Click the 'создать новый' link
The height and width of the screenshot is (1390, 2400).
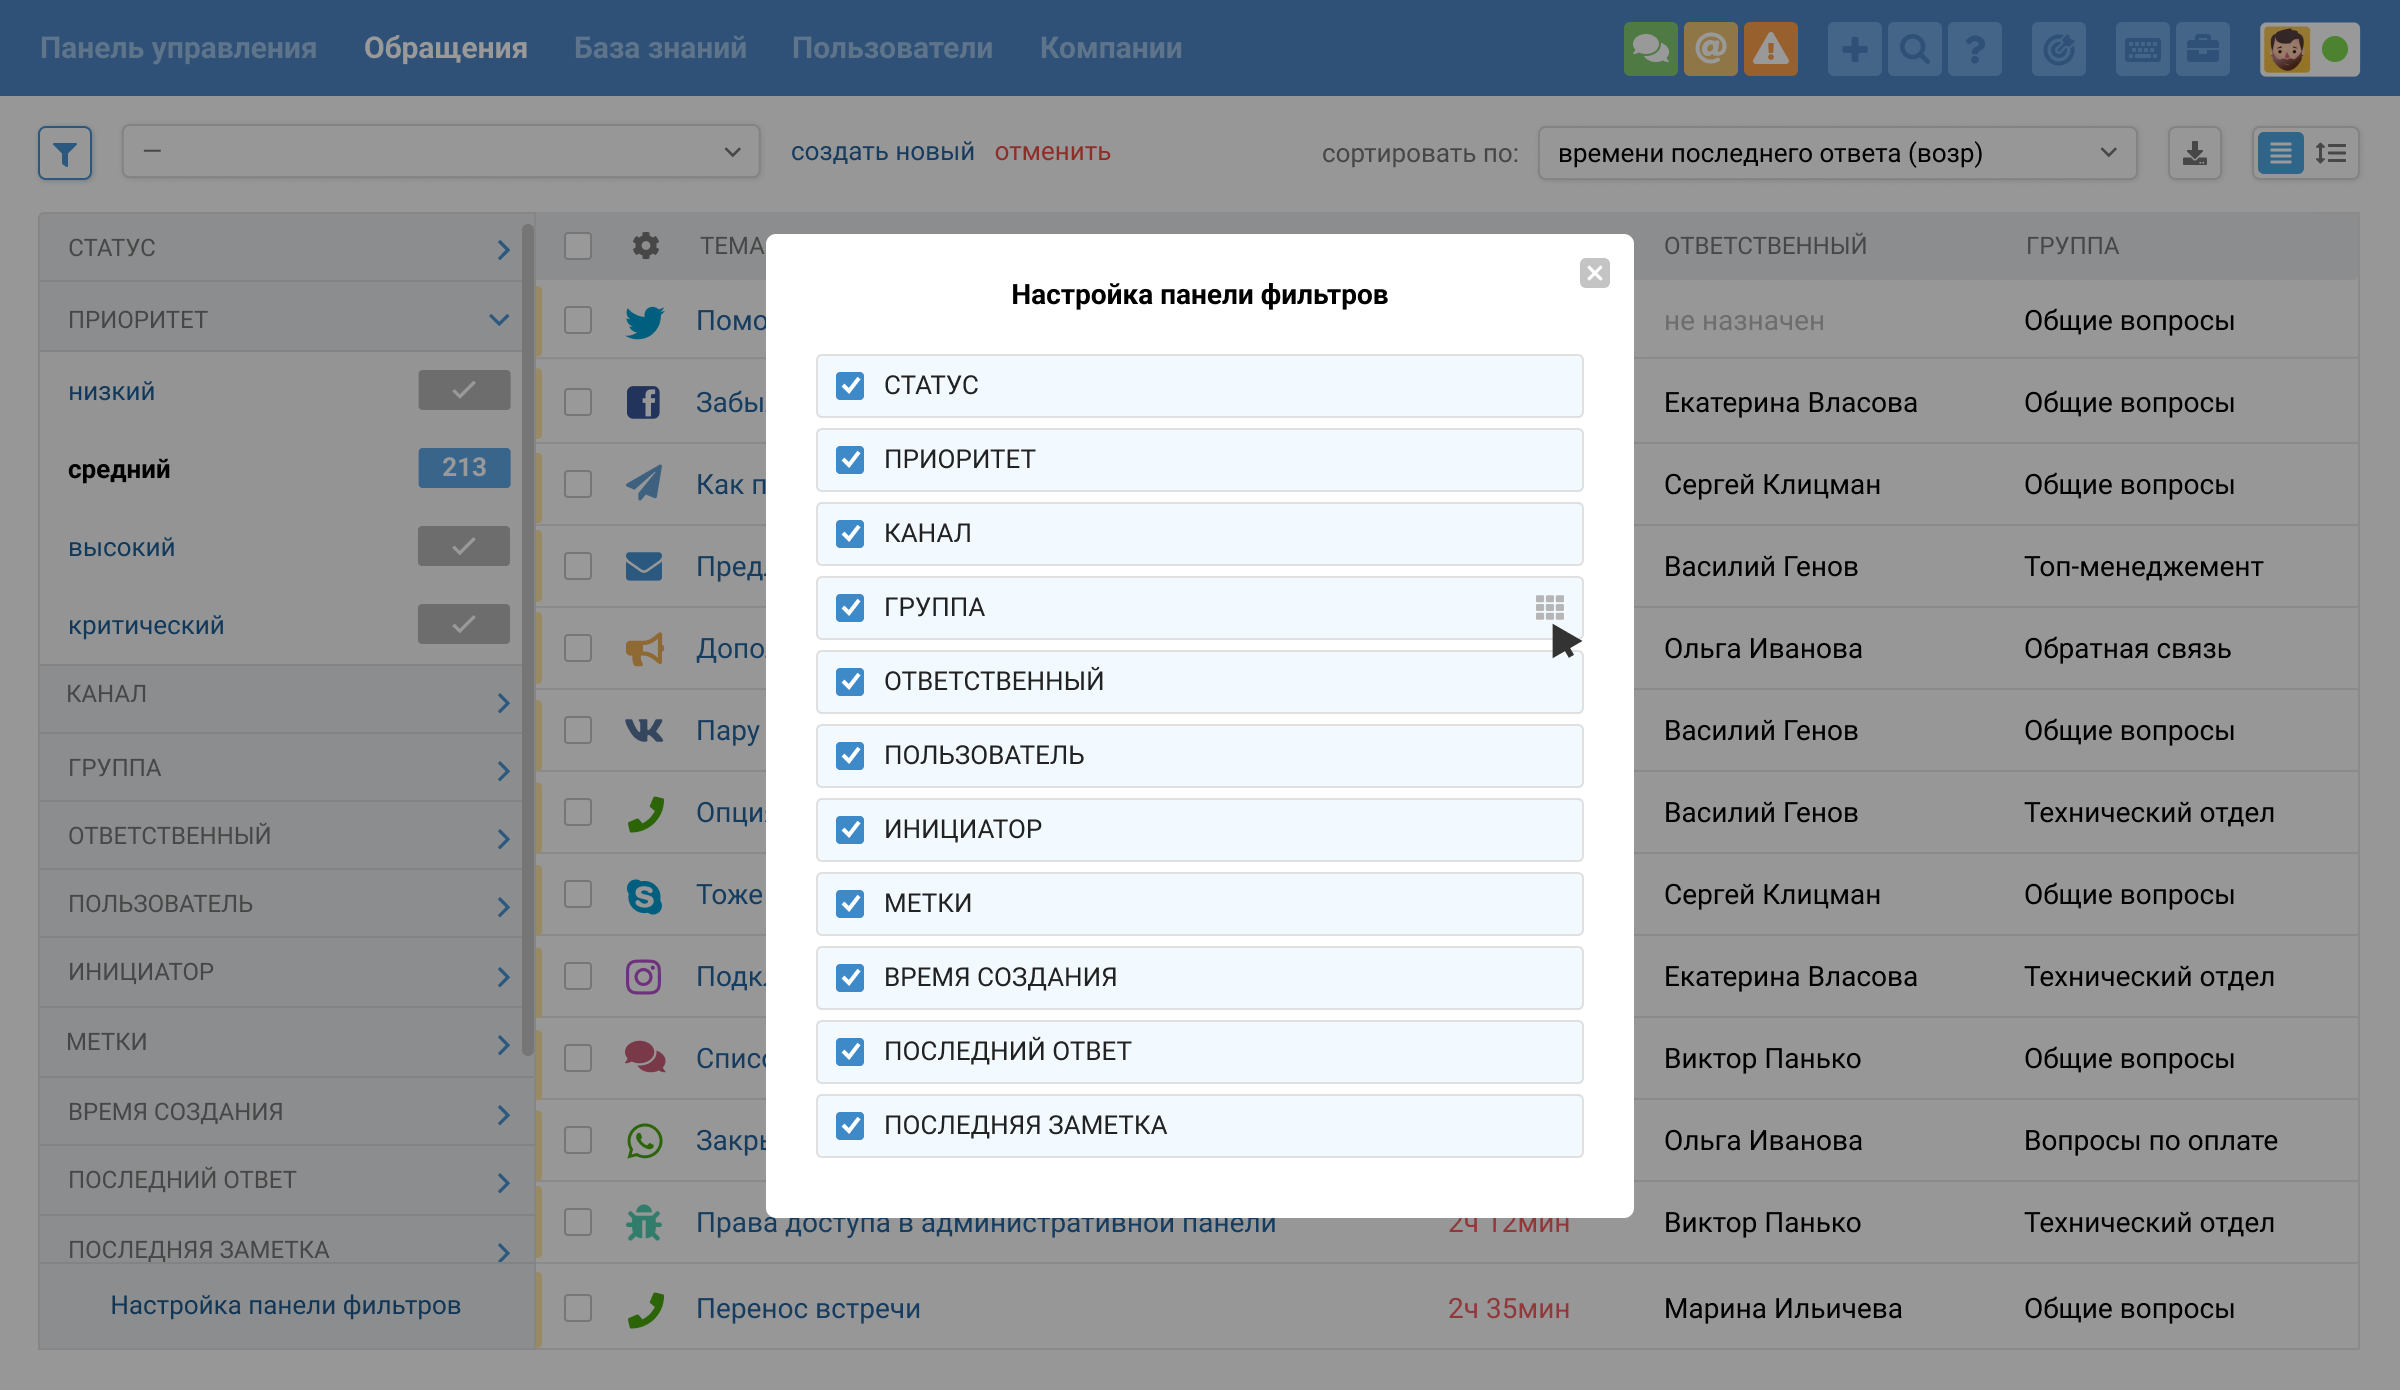tap(882, 152)
